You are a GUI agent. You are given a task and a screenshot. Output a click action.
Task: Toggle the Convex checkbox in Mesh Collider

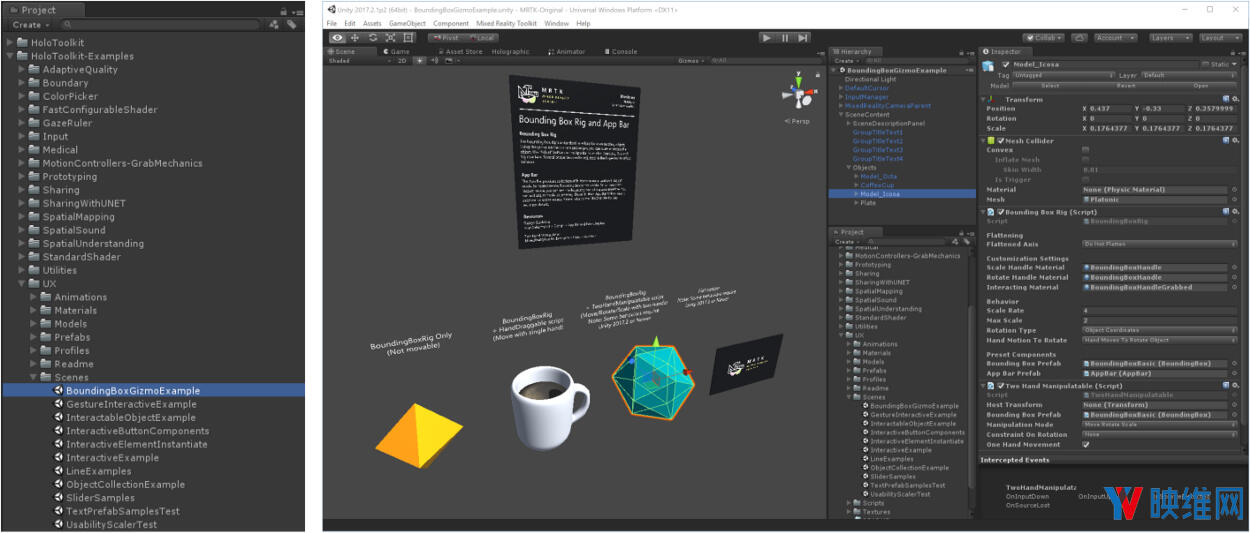click(1086, 150)
